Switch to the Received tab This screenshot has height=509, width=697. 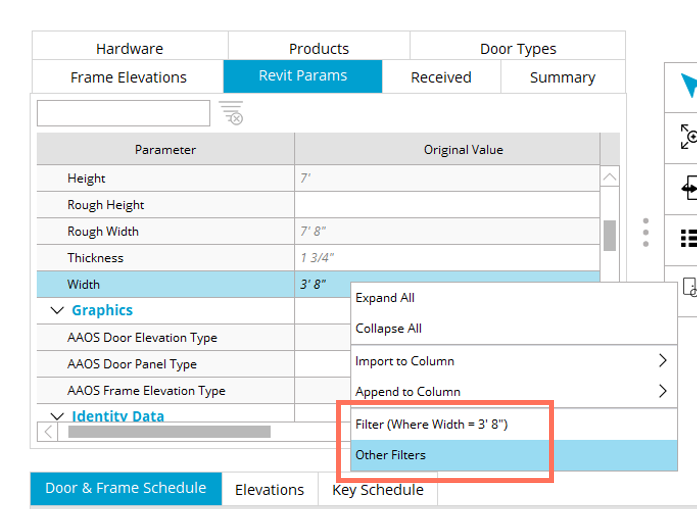[x=441, y=77]
